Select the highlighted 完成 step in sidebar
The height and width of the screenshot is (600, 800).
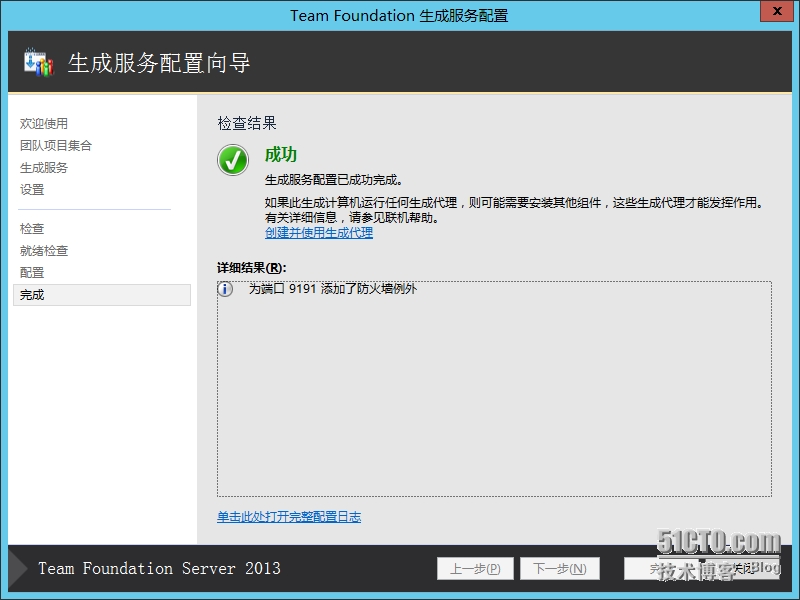(x=102, y=295)
